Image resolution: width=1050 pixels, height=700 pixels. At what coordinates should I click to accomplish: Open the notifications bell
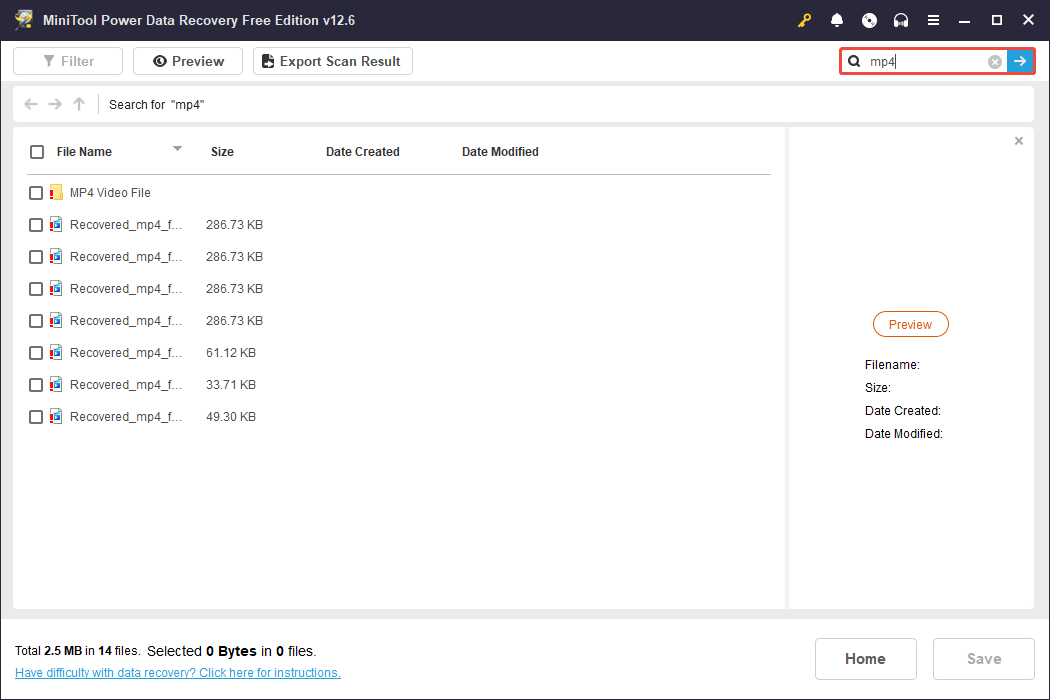(x=836, y=20)
